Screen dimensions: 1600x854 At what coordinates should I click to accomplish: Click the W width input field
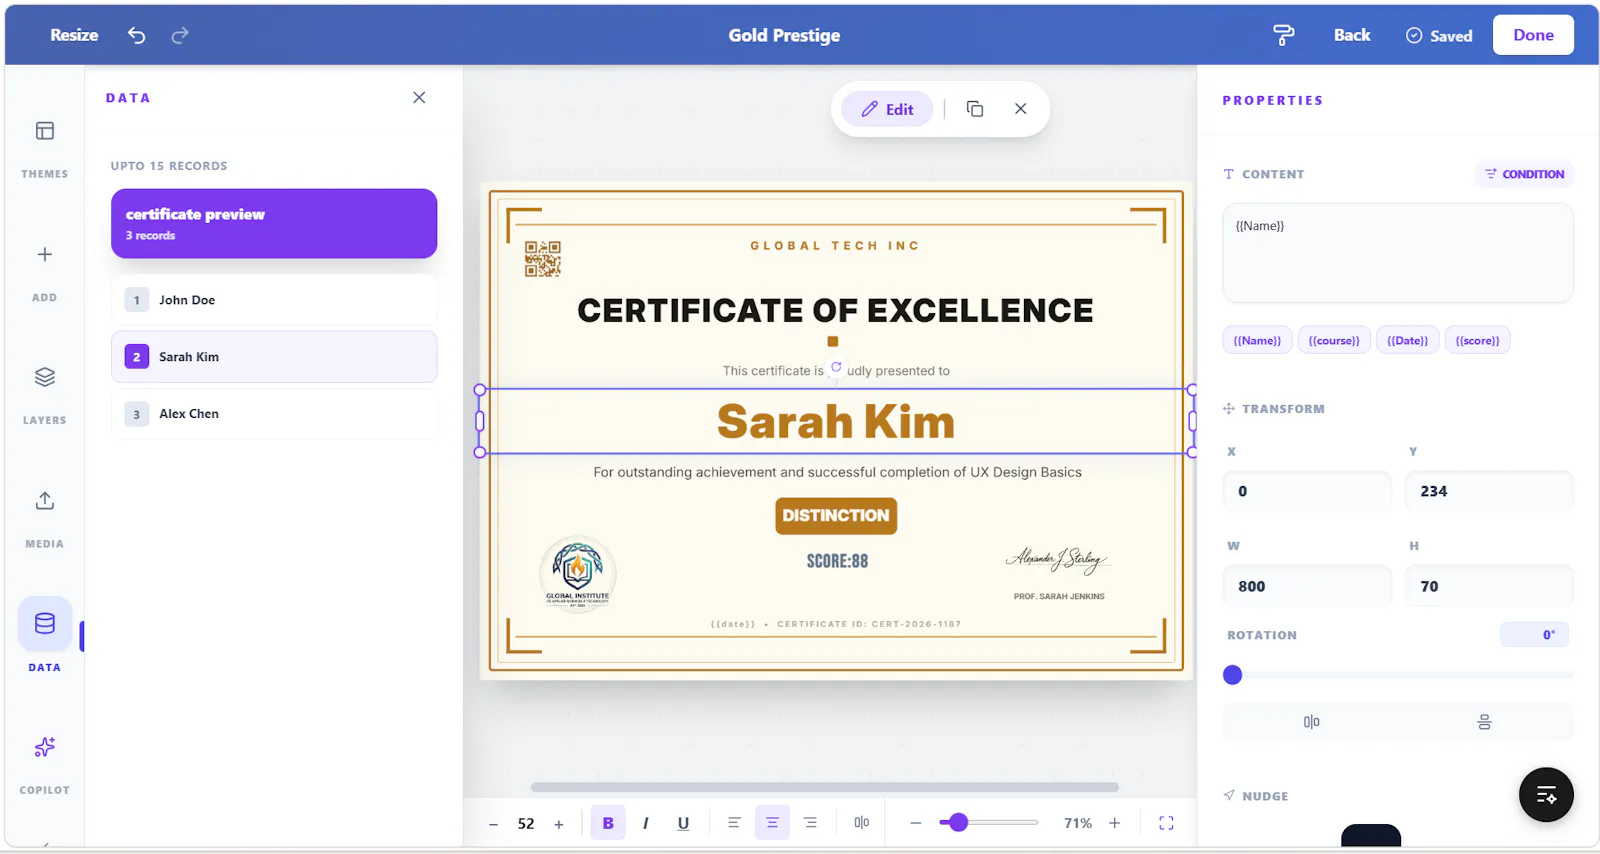(x=1307, y=587)
